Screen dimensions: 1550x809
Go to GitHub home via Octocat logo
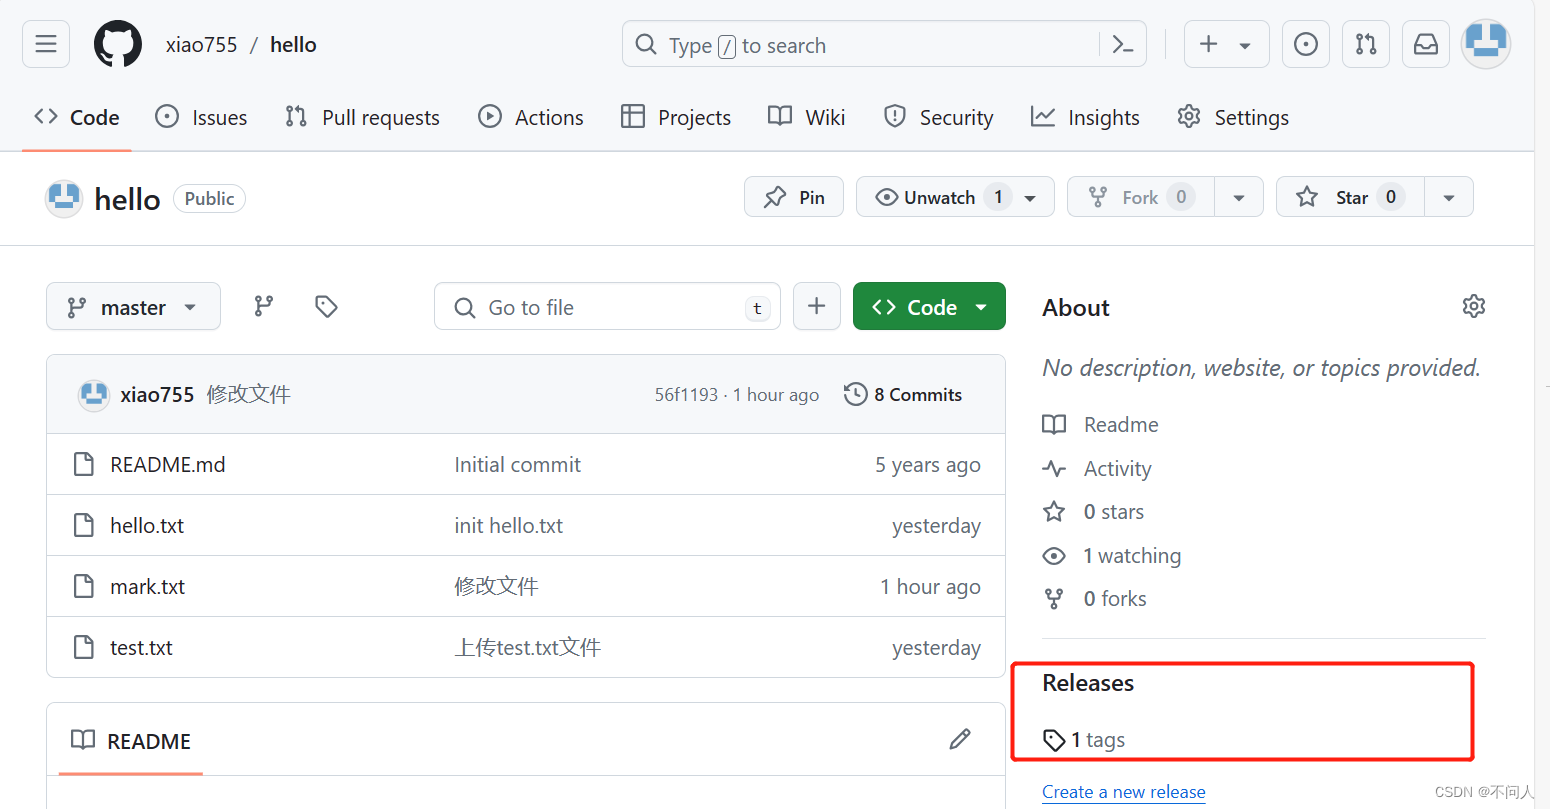click(118, 44)
